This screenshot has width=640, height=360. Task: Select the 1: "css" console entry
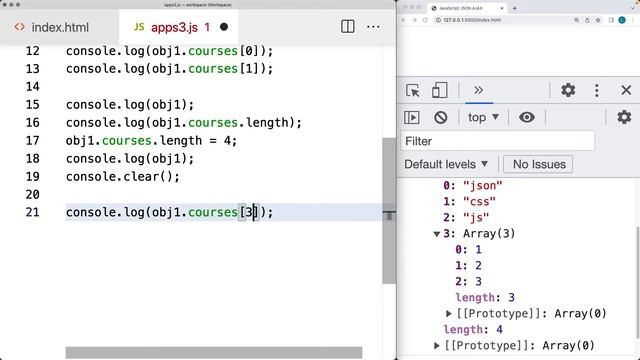pos(469,202)
